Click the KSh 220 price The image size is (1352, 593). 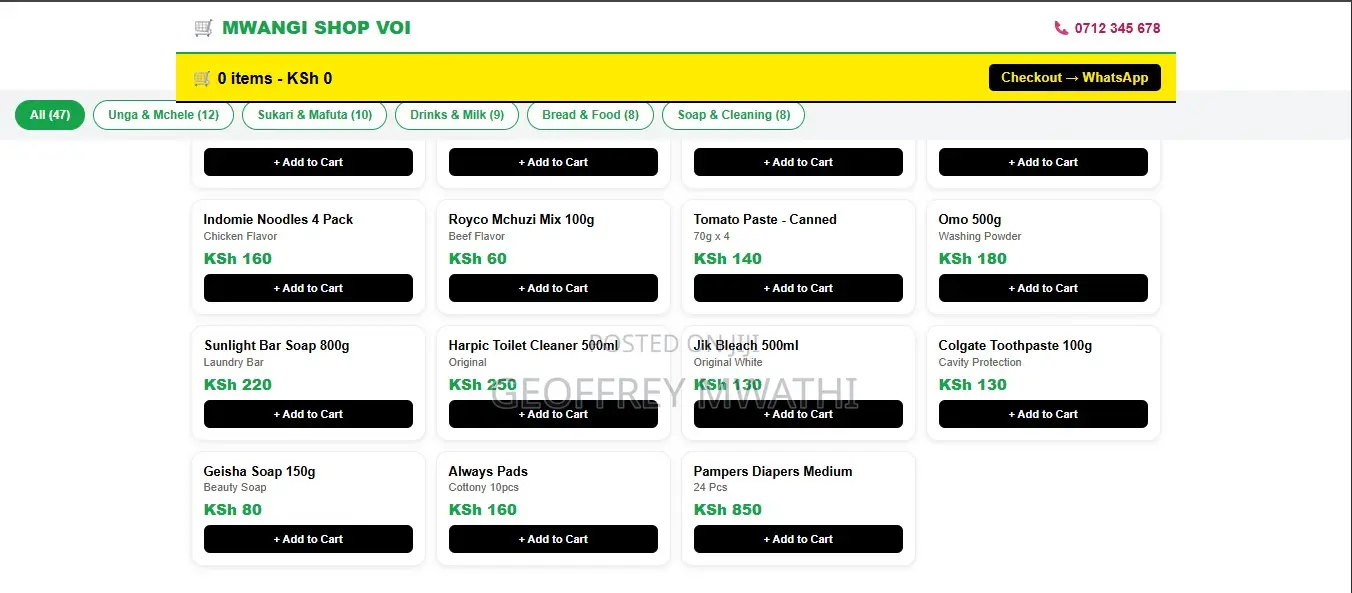point(238,385)
